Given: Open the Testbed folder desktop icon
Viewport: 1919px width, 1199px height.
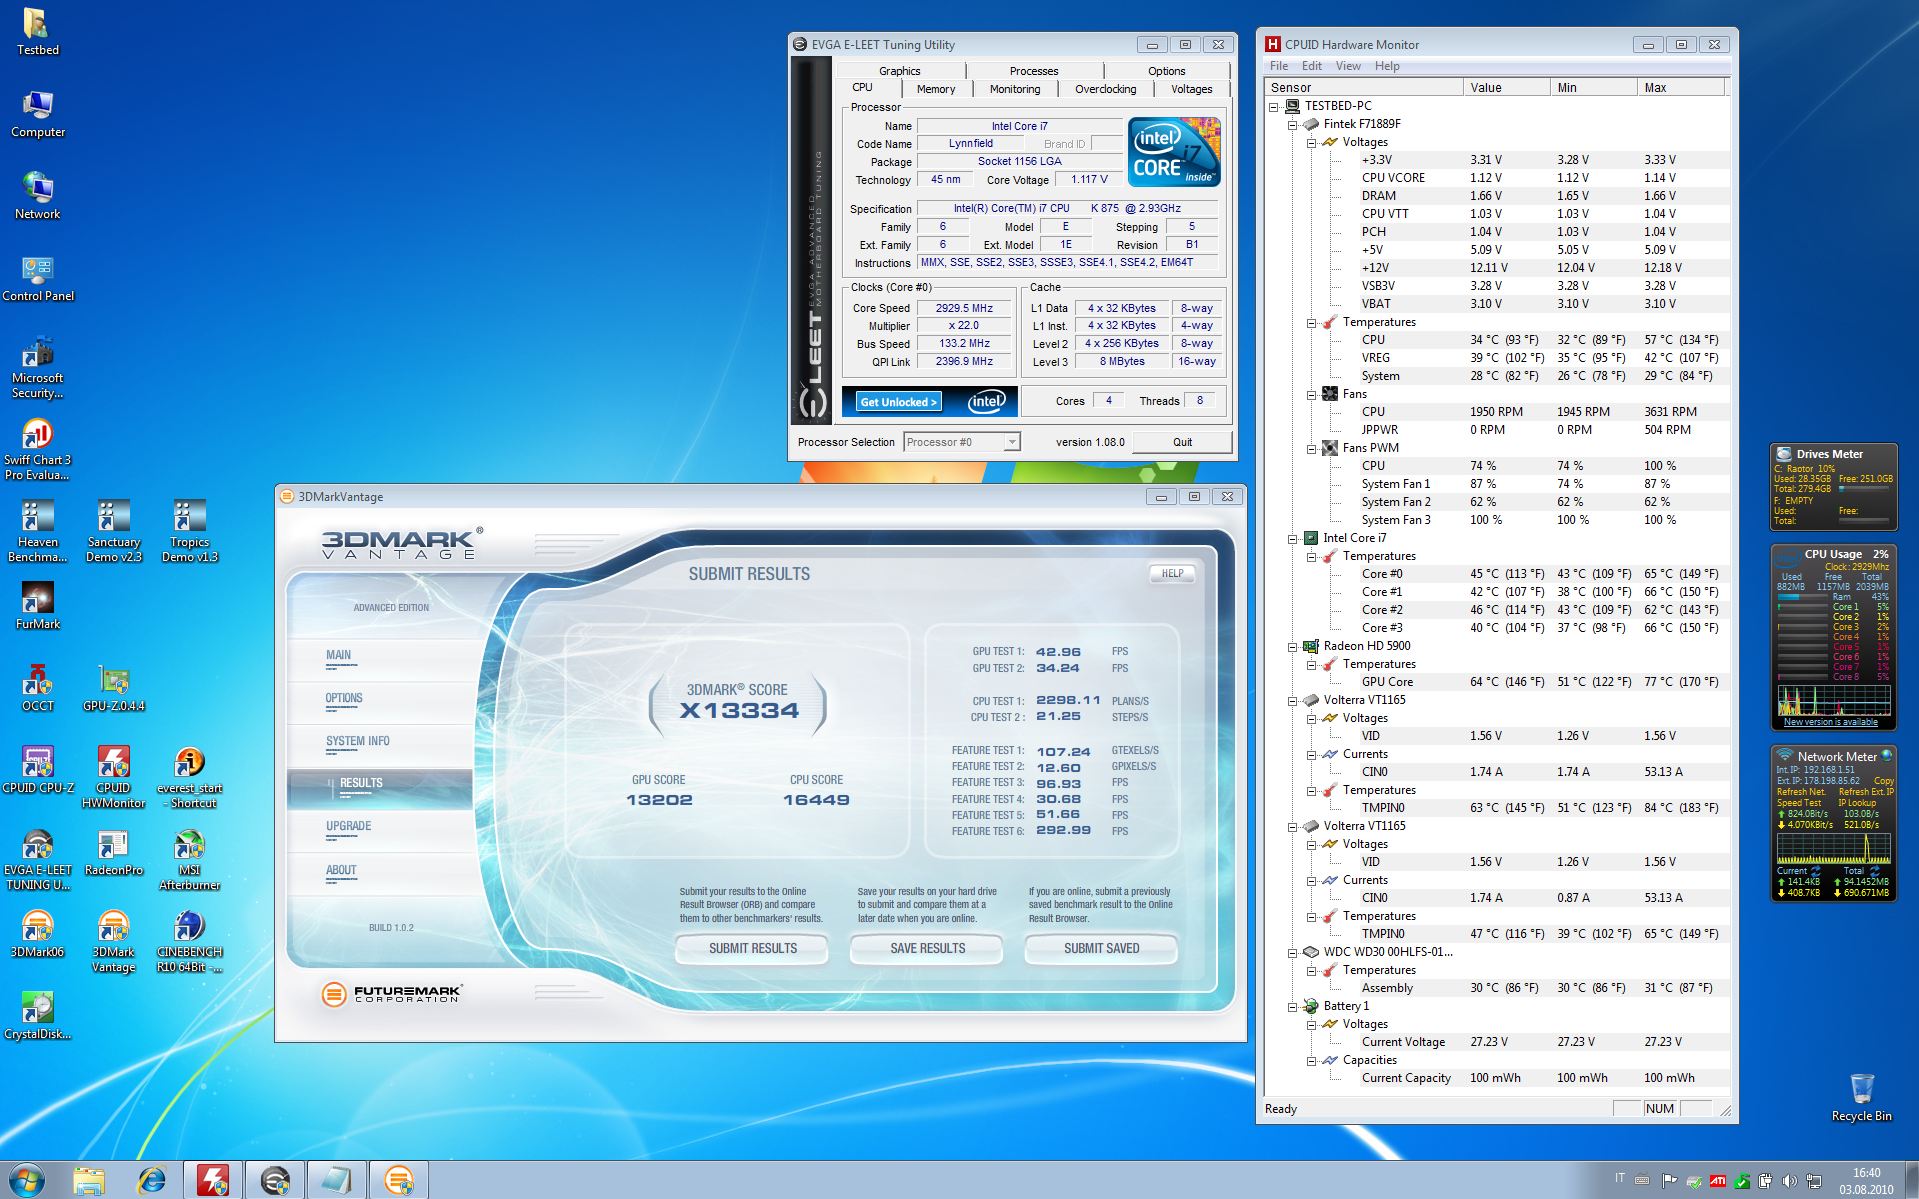Looking at the screenshot, I should 37,32.
